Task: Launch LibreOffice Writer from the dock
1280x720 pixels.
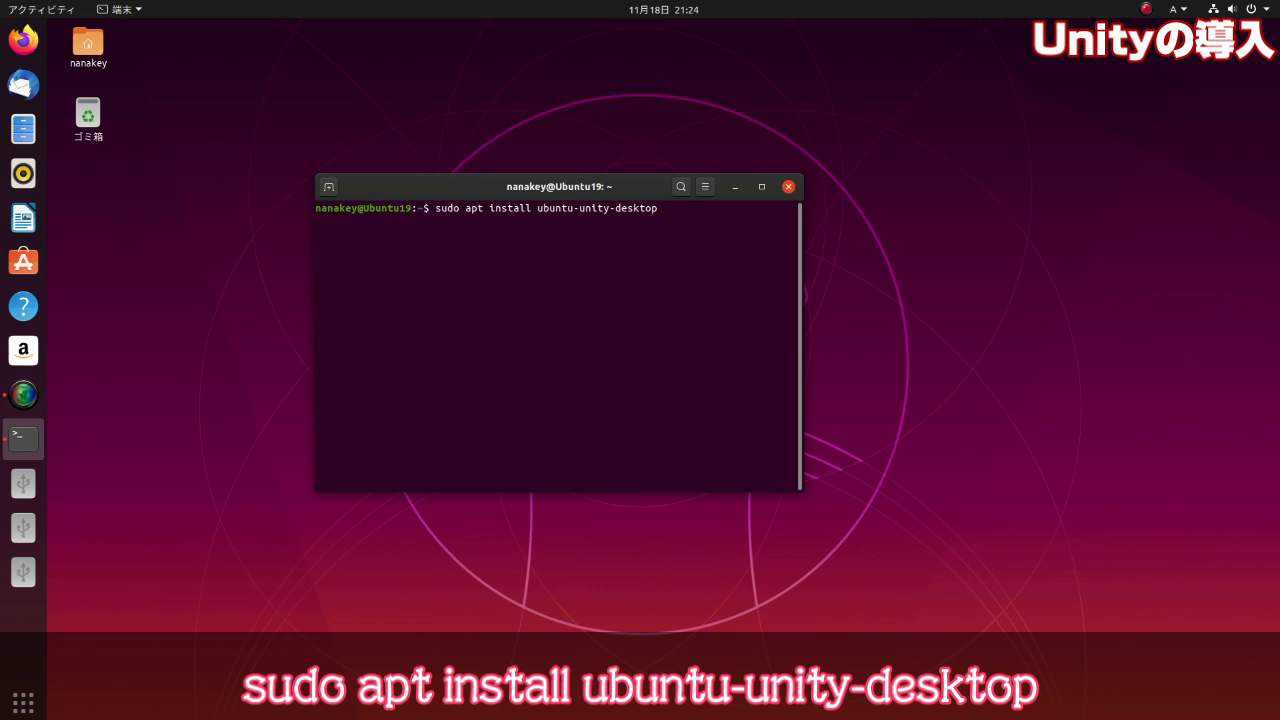Action: 24,217
